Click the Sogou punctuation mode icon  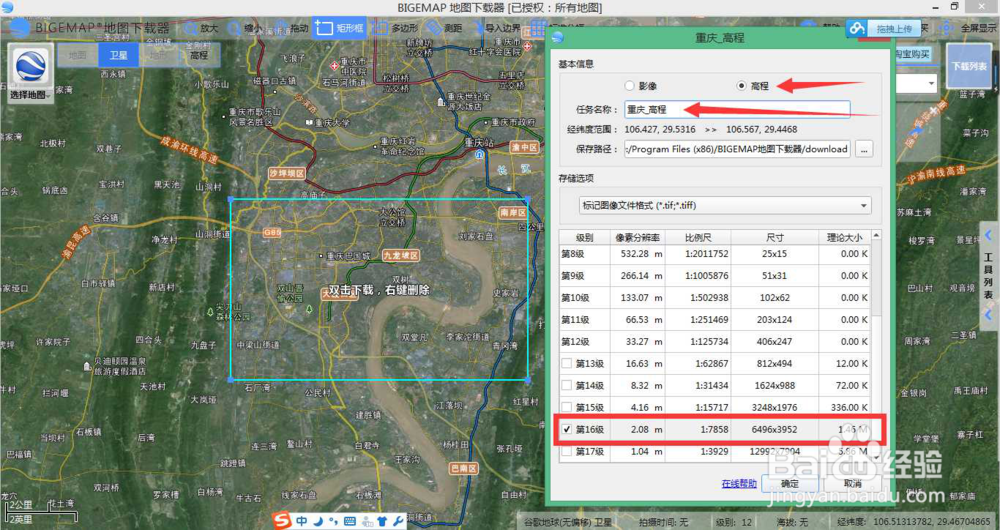[x=333, y=520]
